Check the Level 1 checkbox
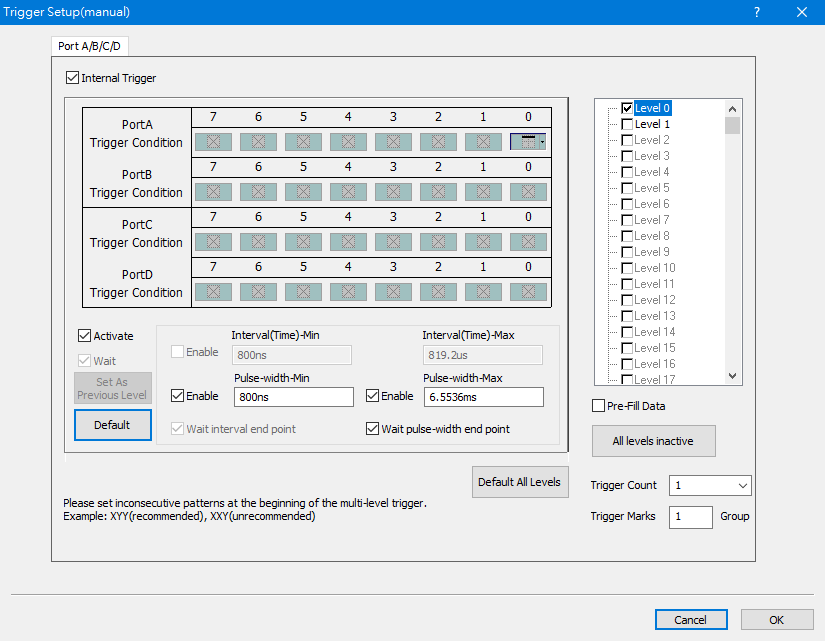Viewport: 825px width, 641px height. (627, 124)
